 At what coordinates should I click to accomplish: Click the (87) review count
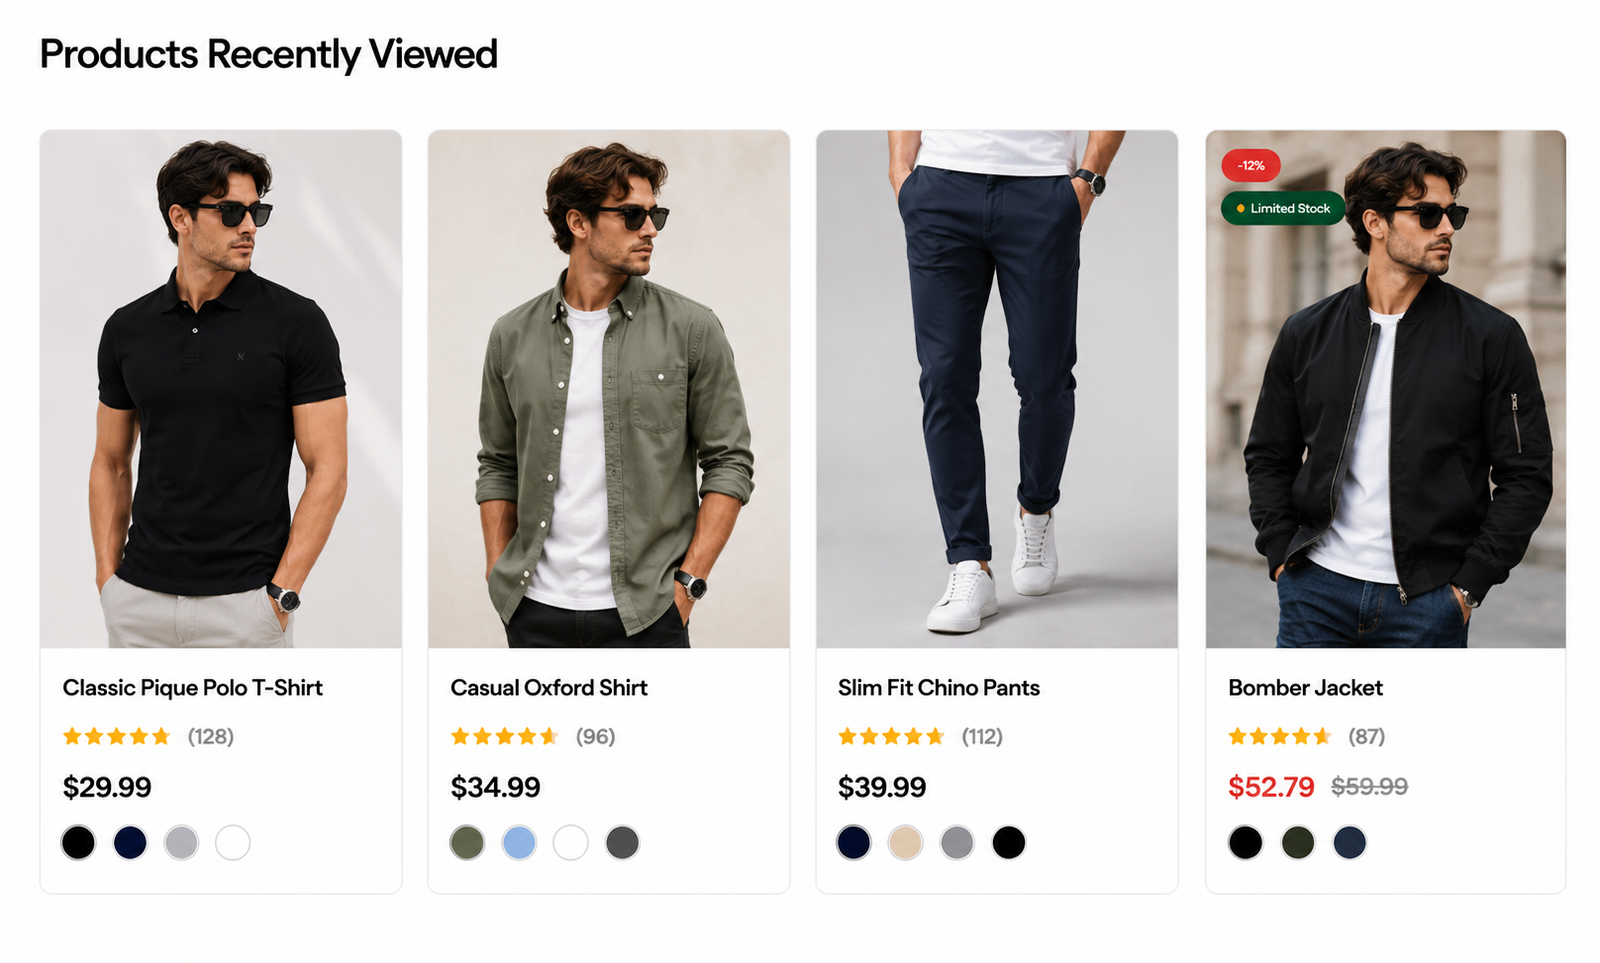point(1366,737)
